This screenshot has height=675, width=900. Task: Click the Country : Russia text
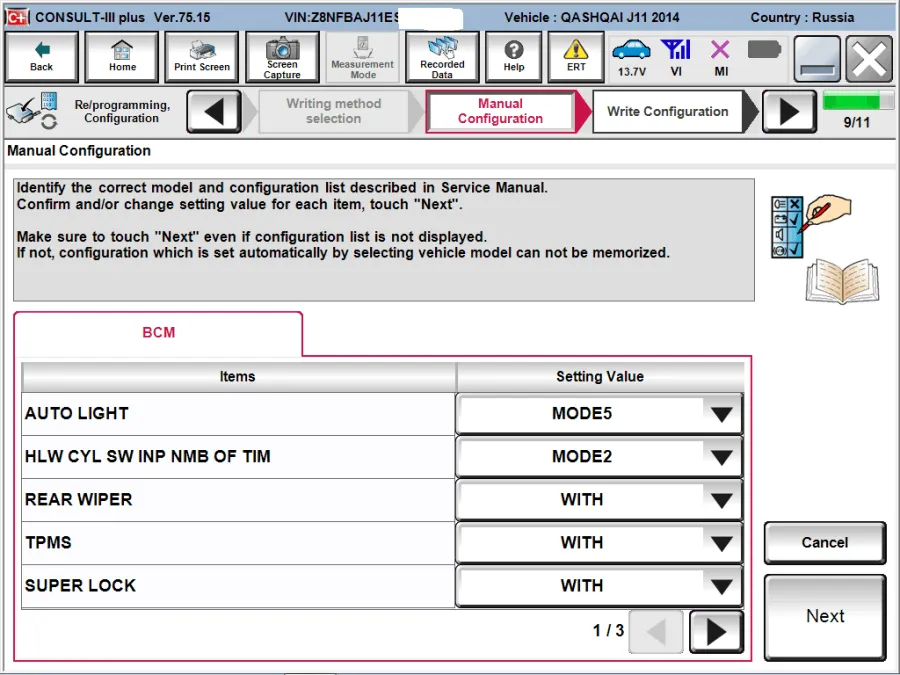coord(802,17)
